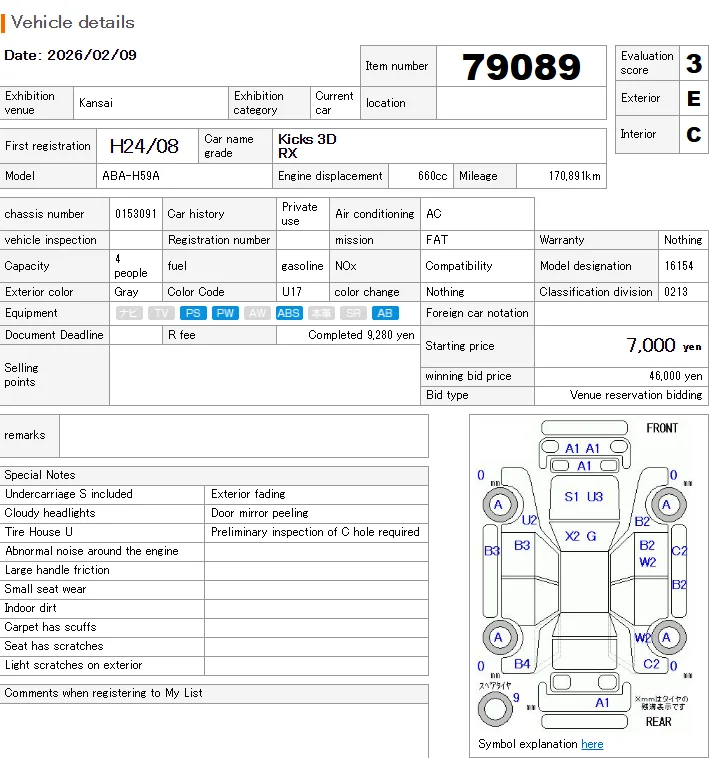
Task: Select the evaluation score value 3
Action: (x=694, y=63)
